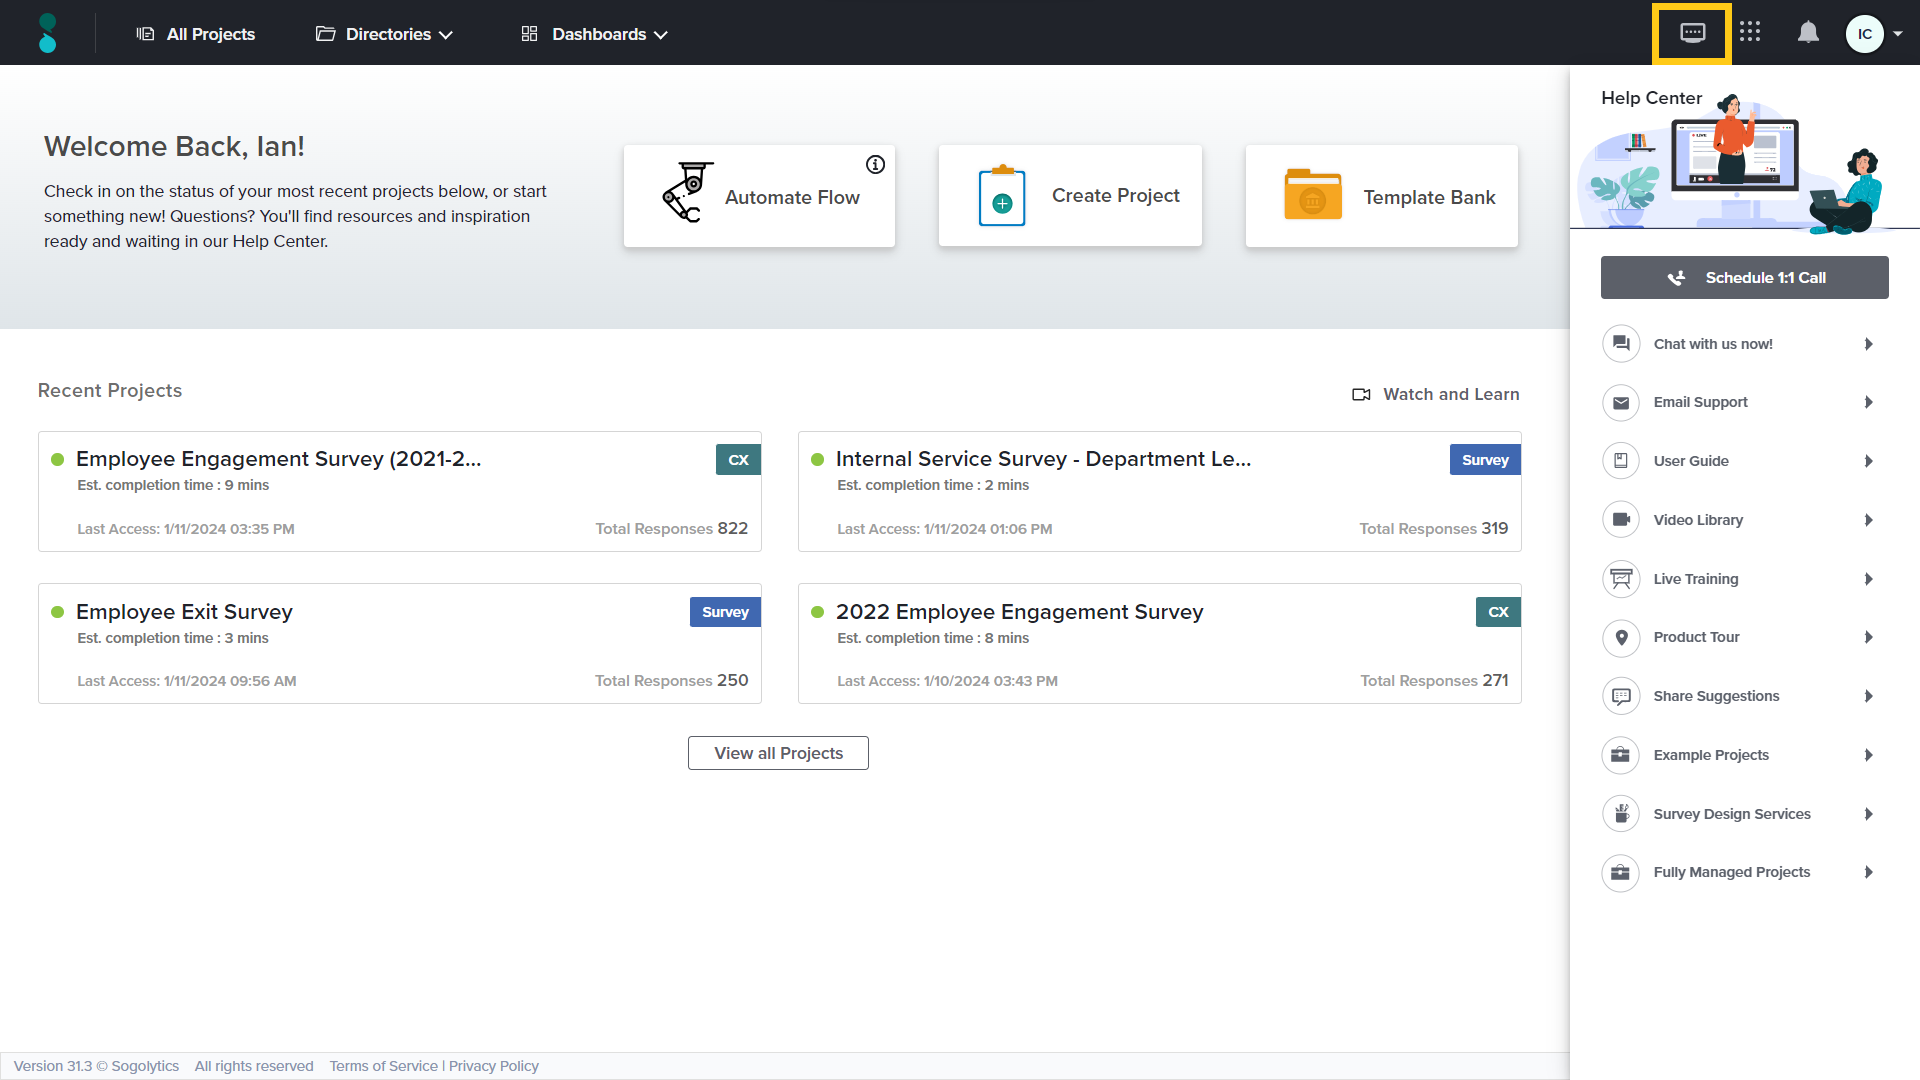The image size is (1920, 1080).
Task: Click View all Projects button
Action: 778,753
